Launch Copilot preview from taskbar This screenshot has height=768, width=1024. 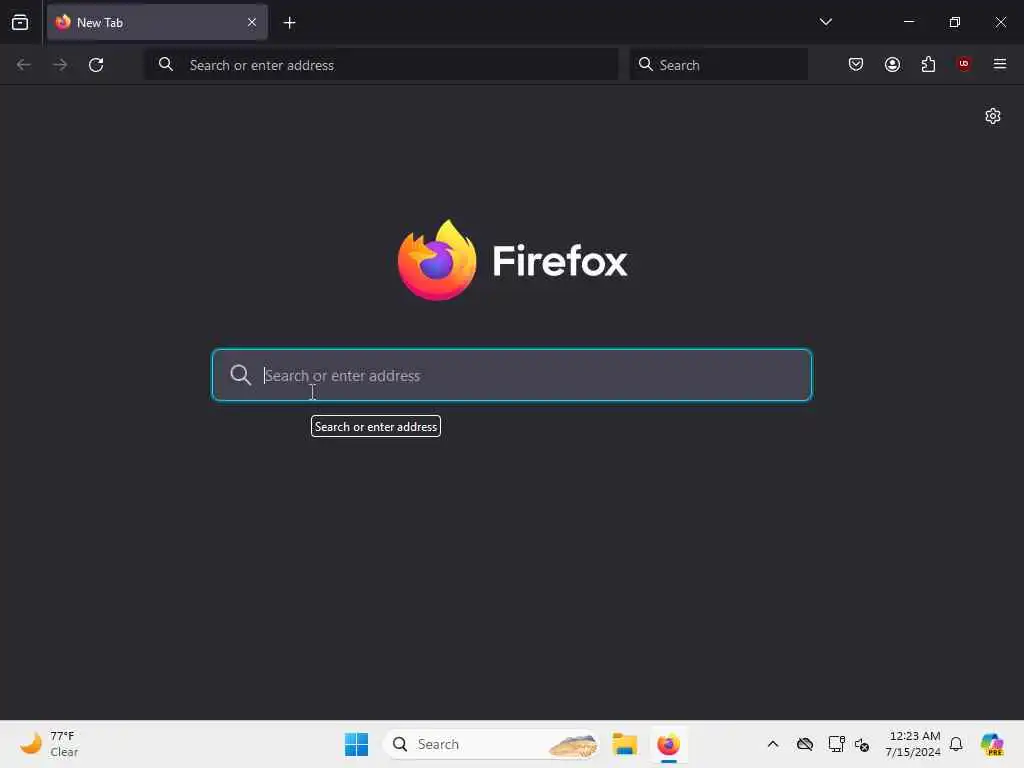[x=992, y=744]
